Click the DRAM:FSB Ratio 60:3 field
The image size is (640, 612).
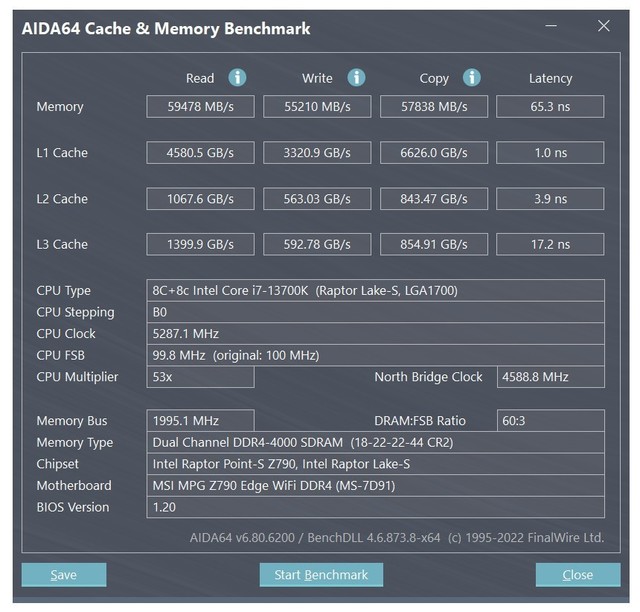pyautogui.click(x=551, y=421)
